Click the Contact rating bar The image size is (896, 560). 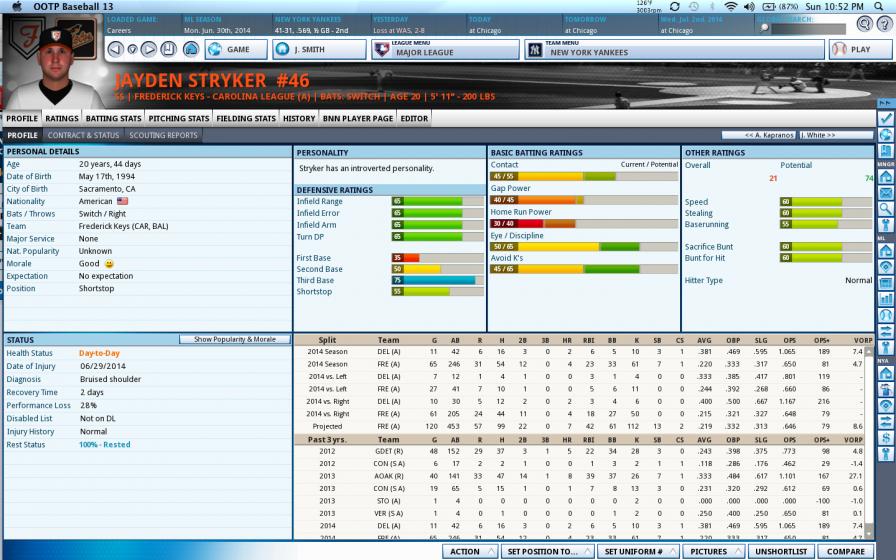pyautogui.click(x=584, y=177)
